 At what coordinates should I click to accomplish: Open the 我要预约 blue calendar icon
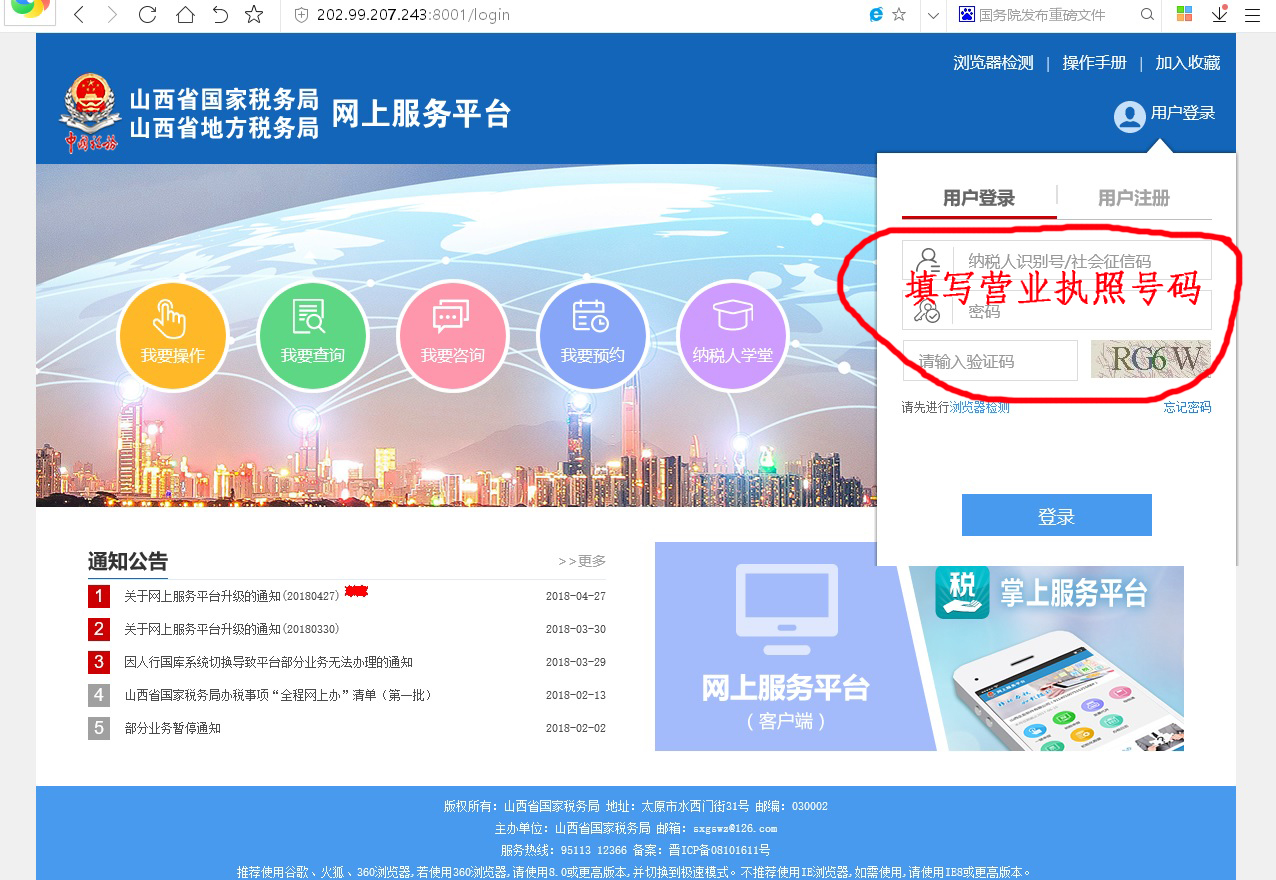pos(592,335)
